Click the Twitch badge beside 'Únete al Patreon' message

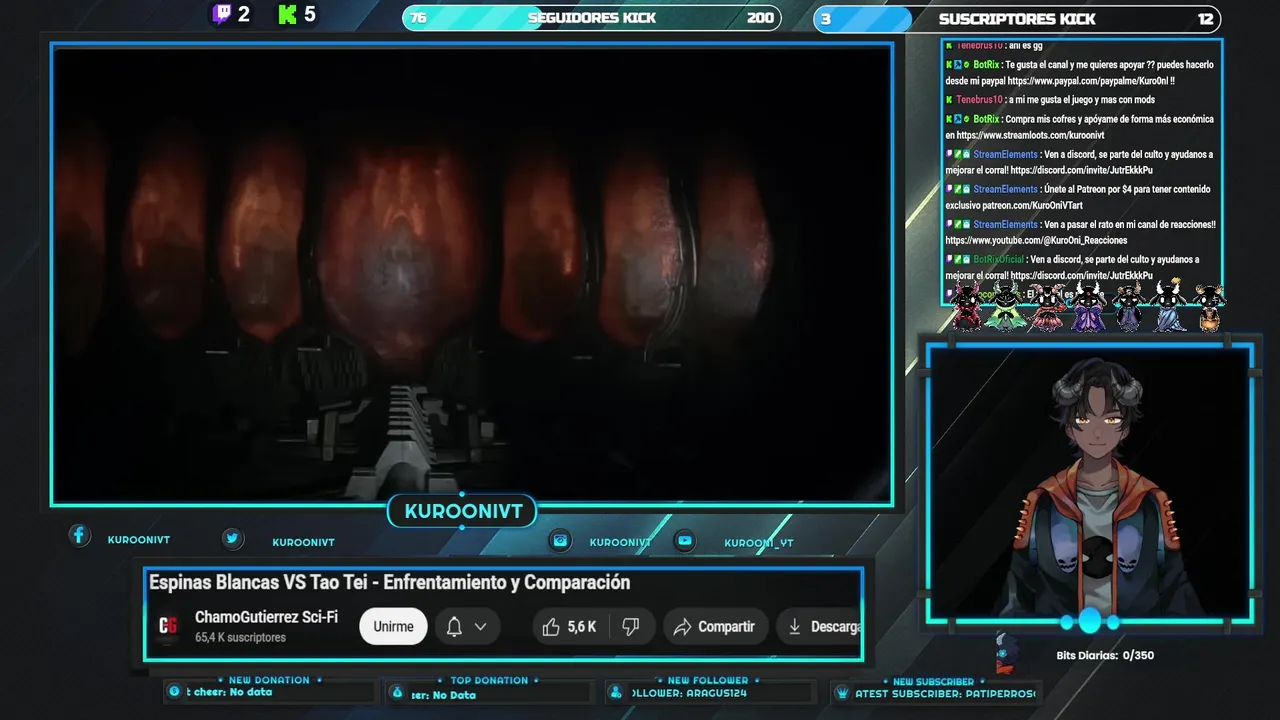tap(949, 189)
